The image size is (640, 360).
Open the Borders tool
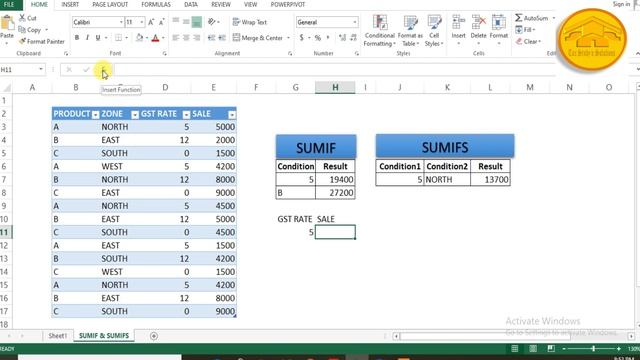118,38
